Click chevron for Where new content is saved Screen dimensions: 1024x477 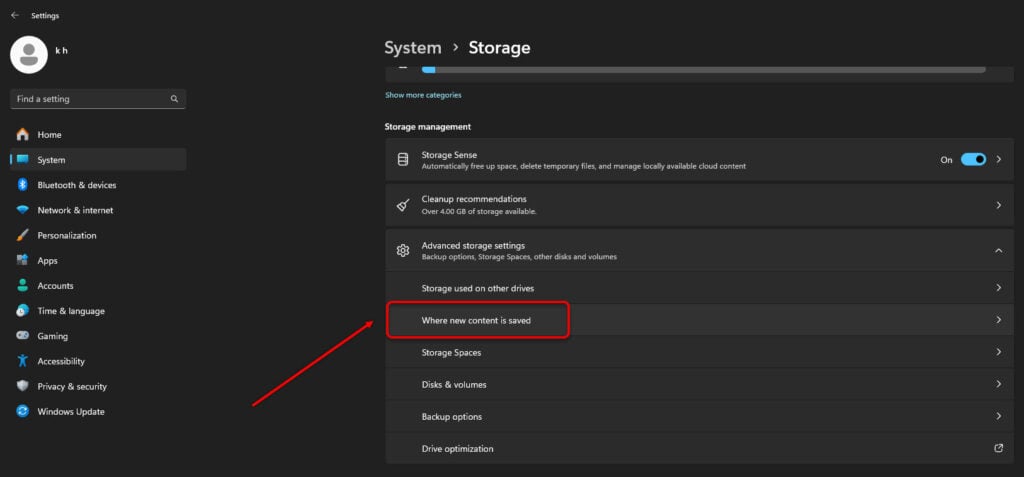point(999,320)
